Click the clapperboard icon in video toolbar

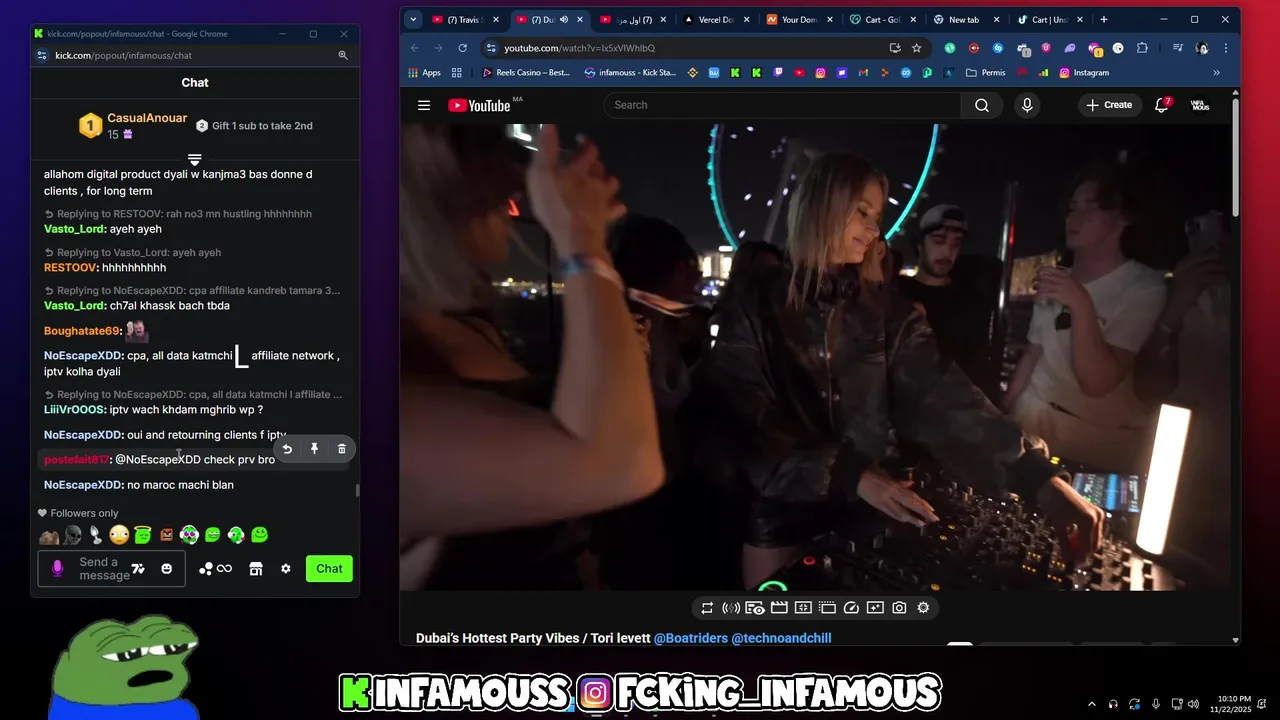(779, 608)
